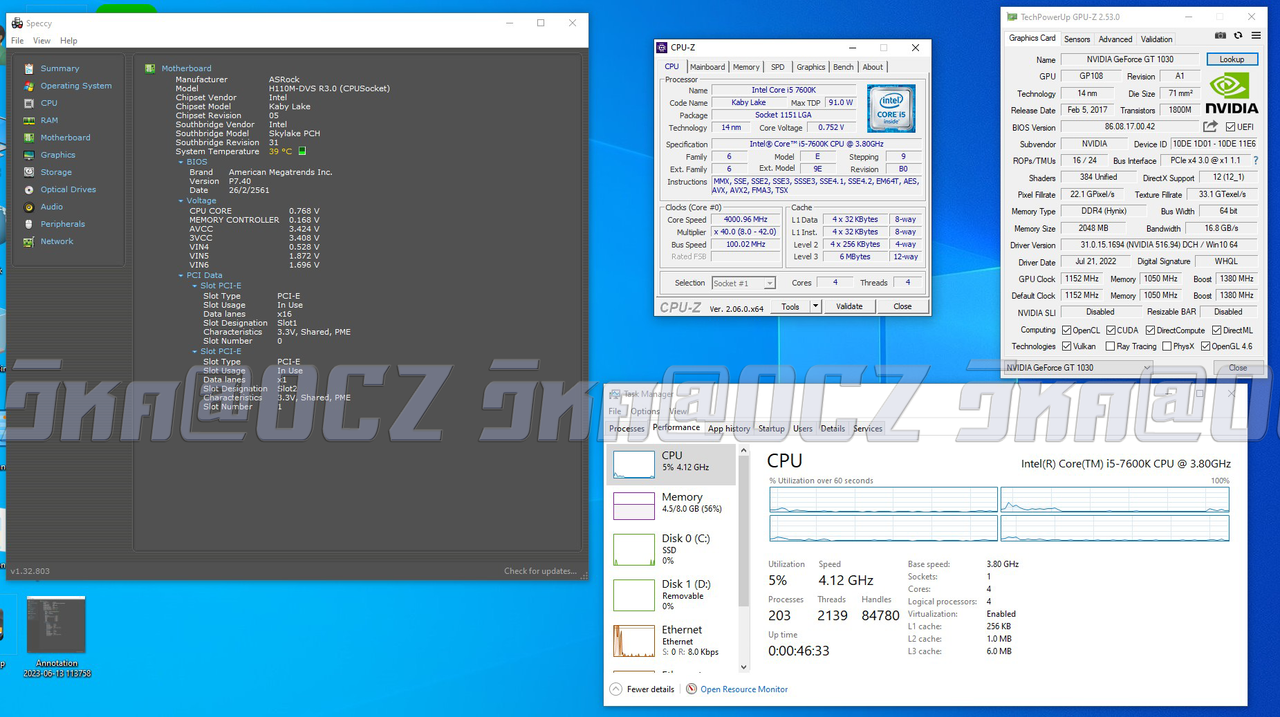Select Storage icon in Speccy sidebar
Screen dimensions: 1280x717
click(28, 172)
